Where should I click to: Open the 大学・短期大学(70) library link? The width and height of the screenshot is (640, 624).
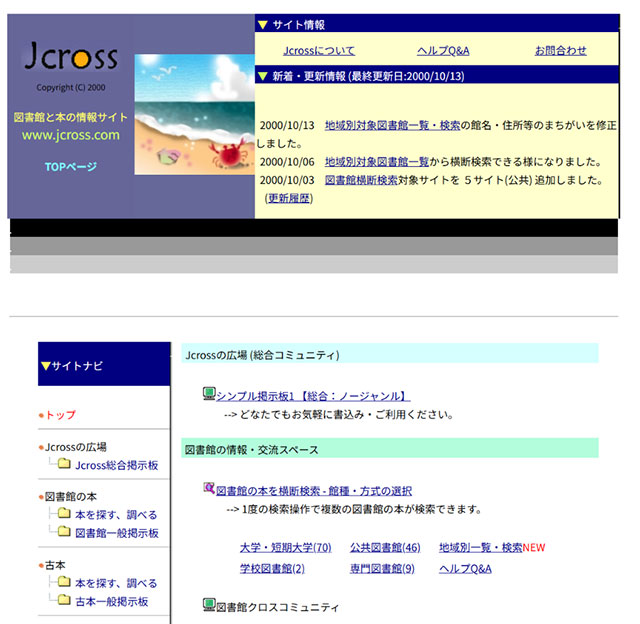pyautogui.click(x=285, y=548)
